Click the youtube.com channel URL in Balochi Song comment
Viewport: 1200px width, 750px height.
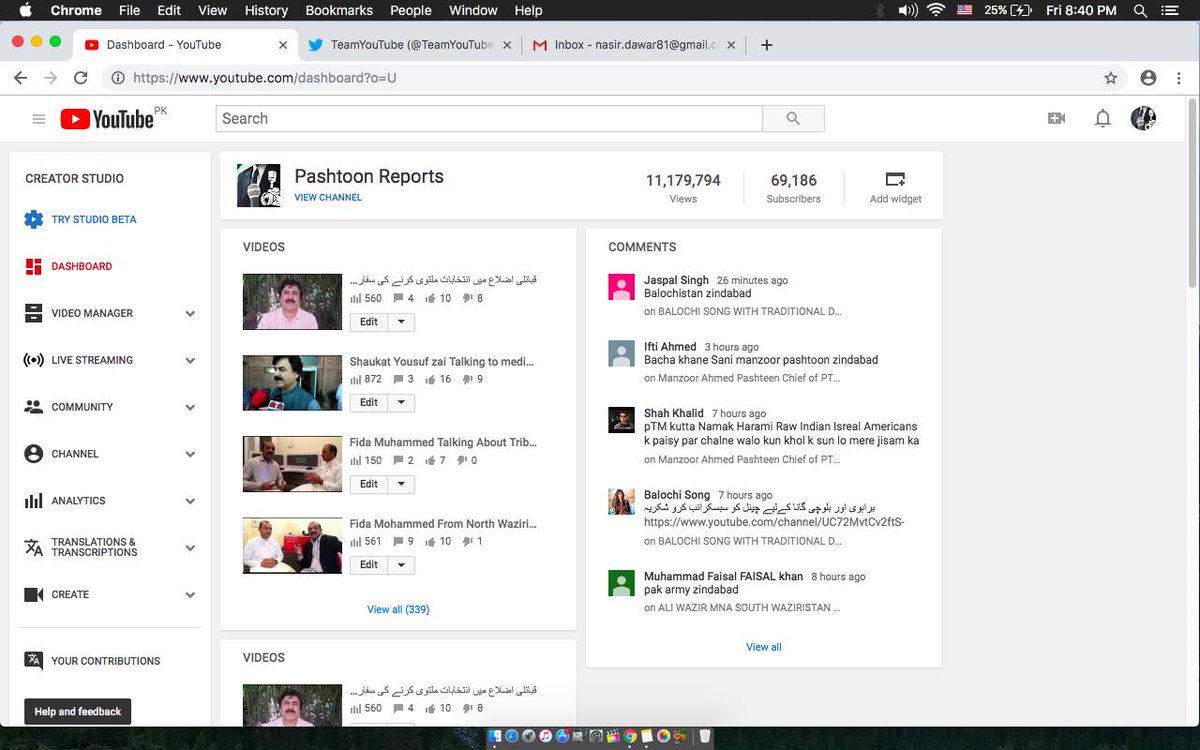(774, 522)
